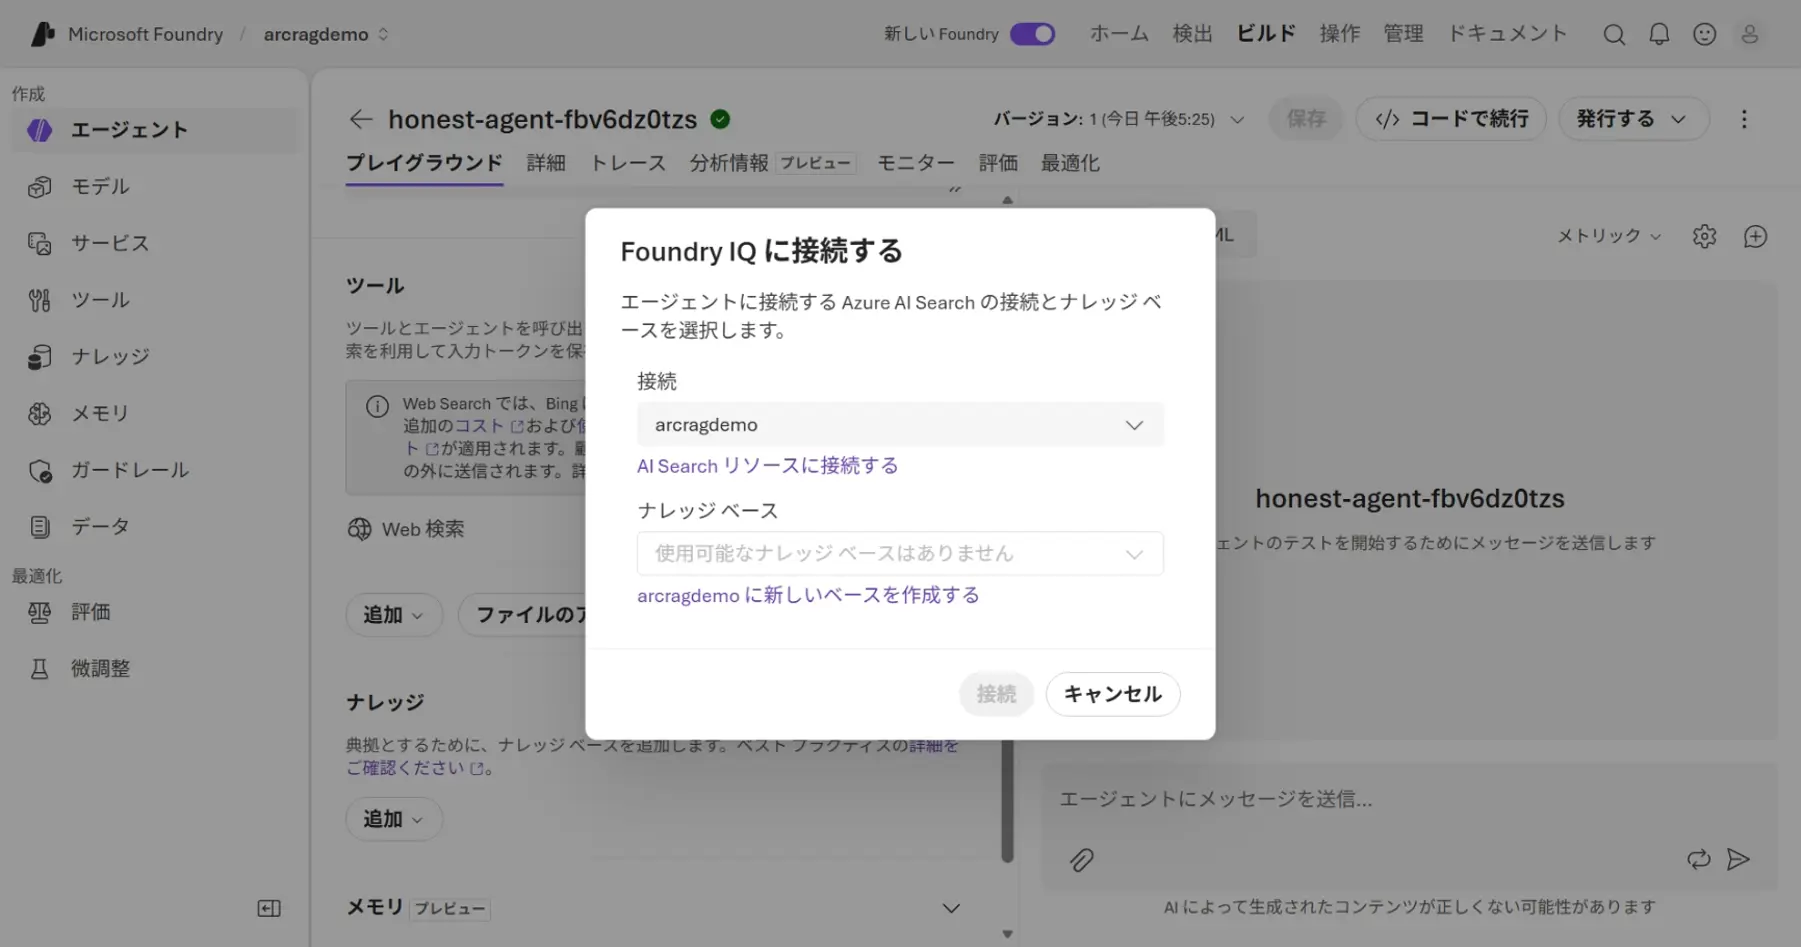Screen dimensions: 1801x947
Task: Open the ナレッジ ベース dropdown
Action: (900, 553)
